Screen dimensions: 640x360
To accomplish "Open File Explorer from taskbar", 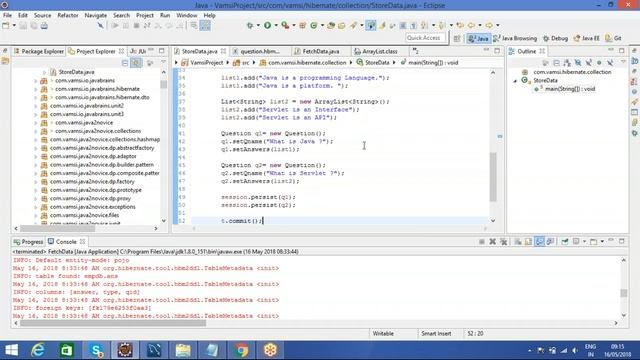I will [x=183, y=350].
